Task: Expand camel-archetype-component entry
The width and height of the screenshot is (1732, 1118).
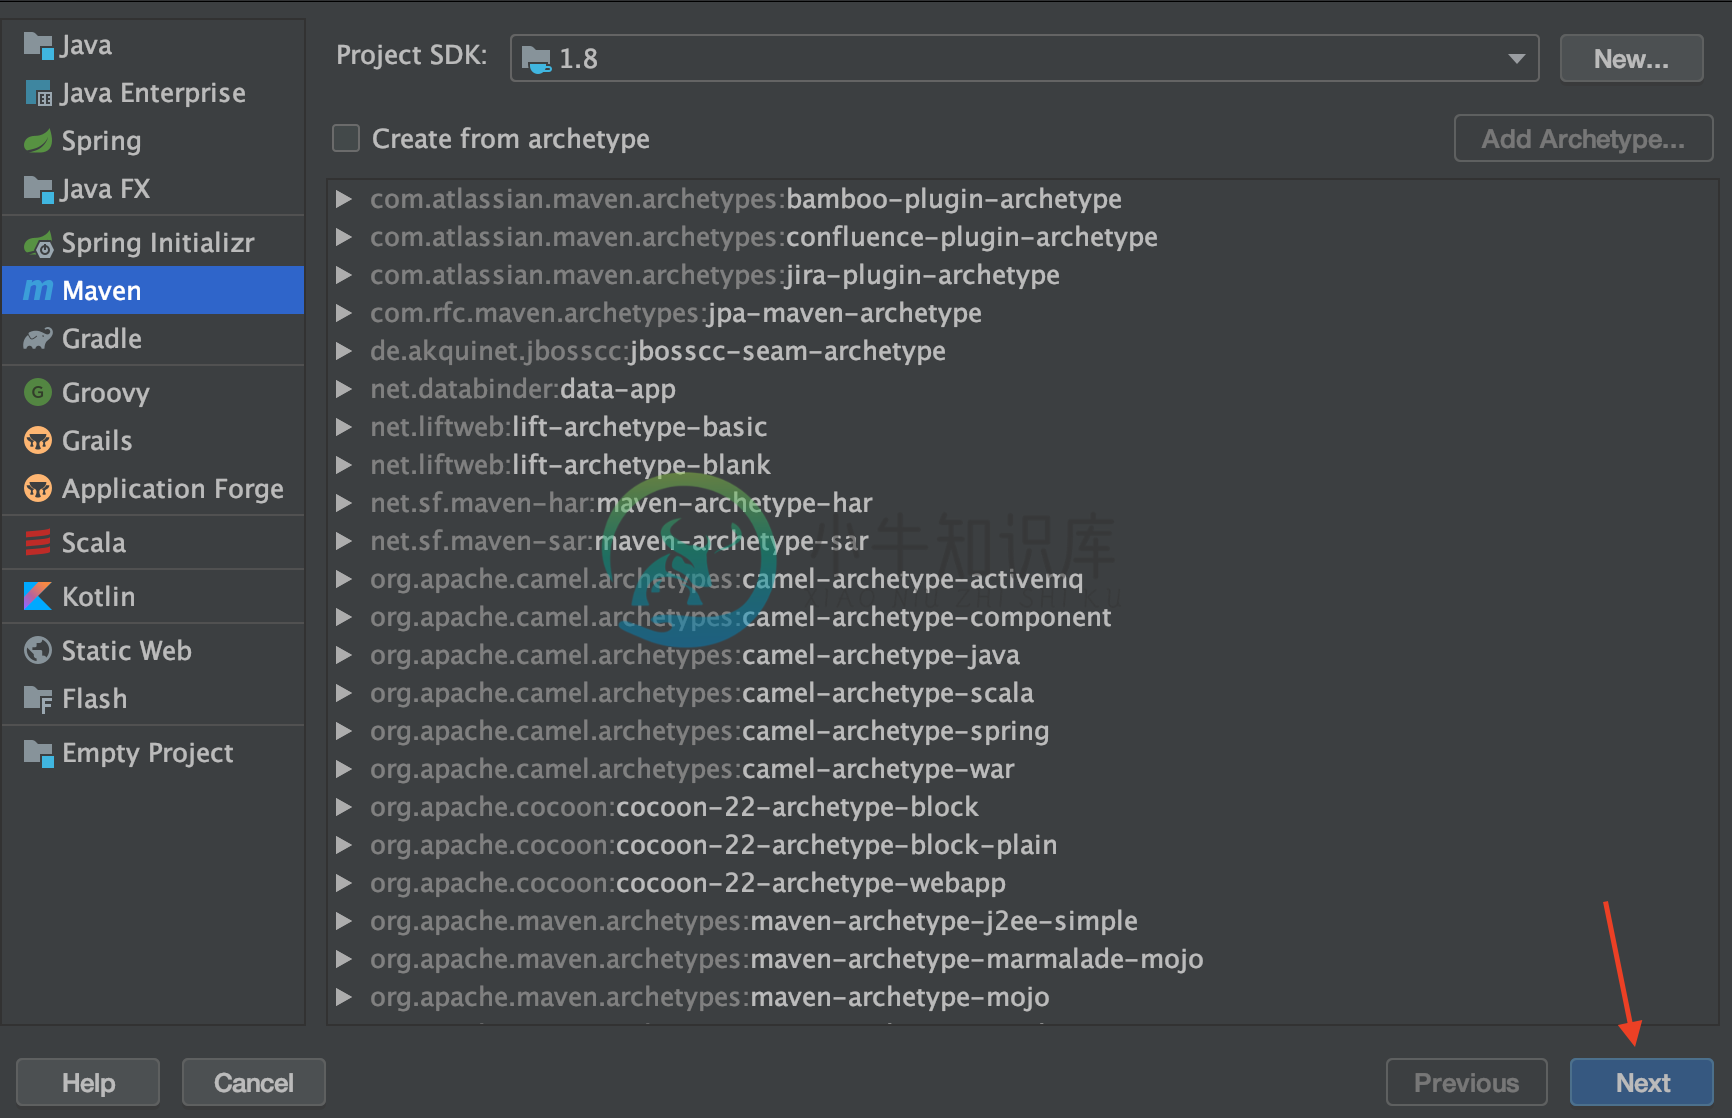Action: [x=344, y=617]
